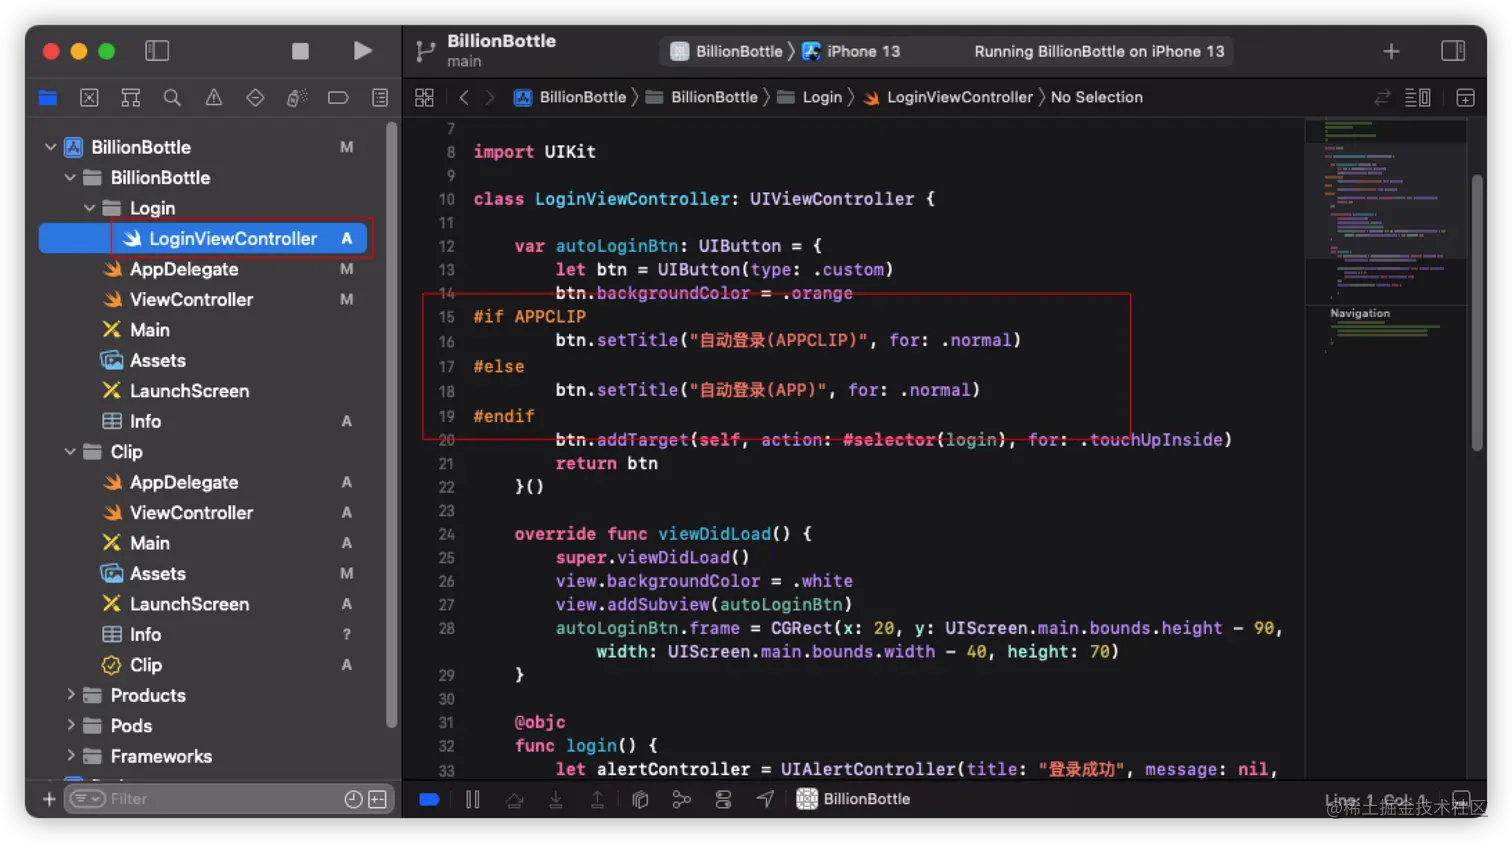Run the BillionBottle scheme
Screen dimensions: 1512x843
(363, 50)
